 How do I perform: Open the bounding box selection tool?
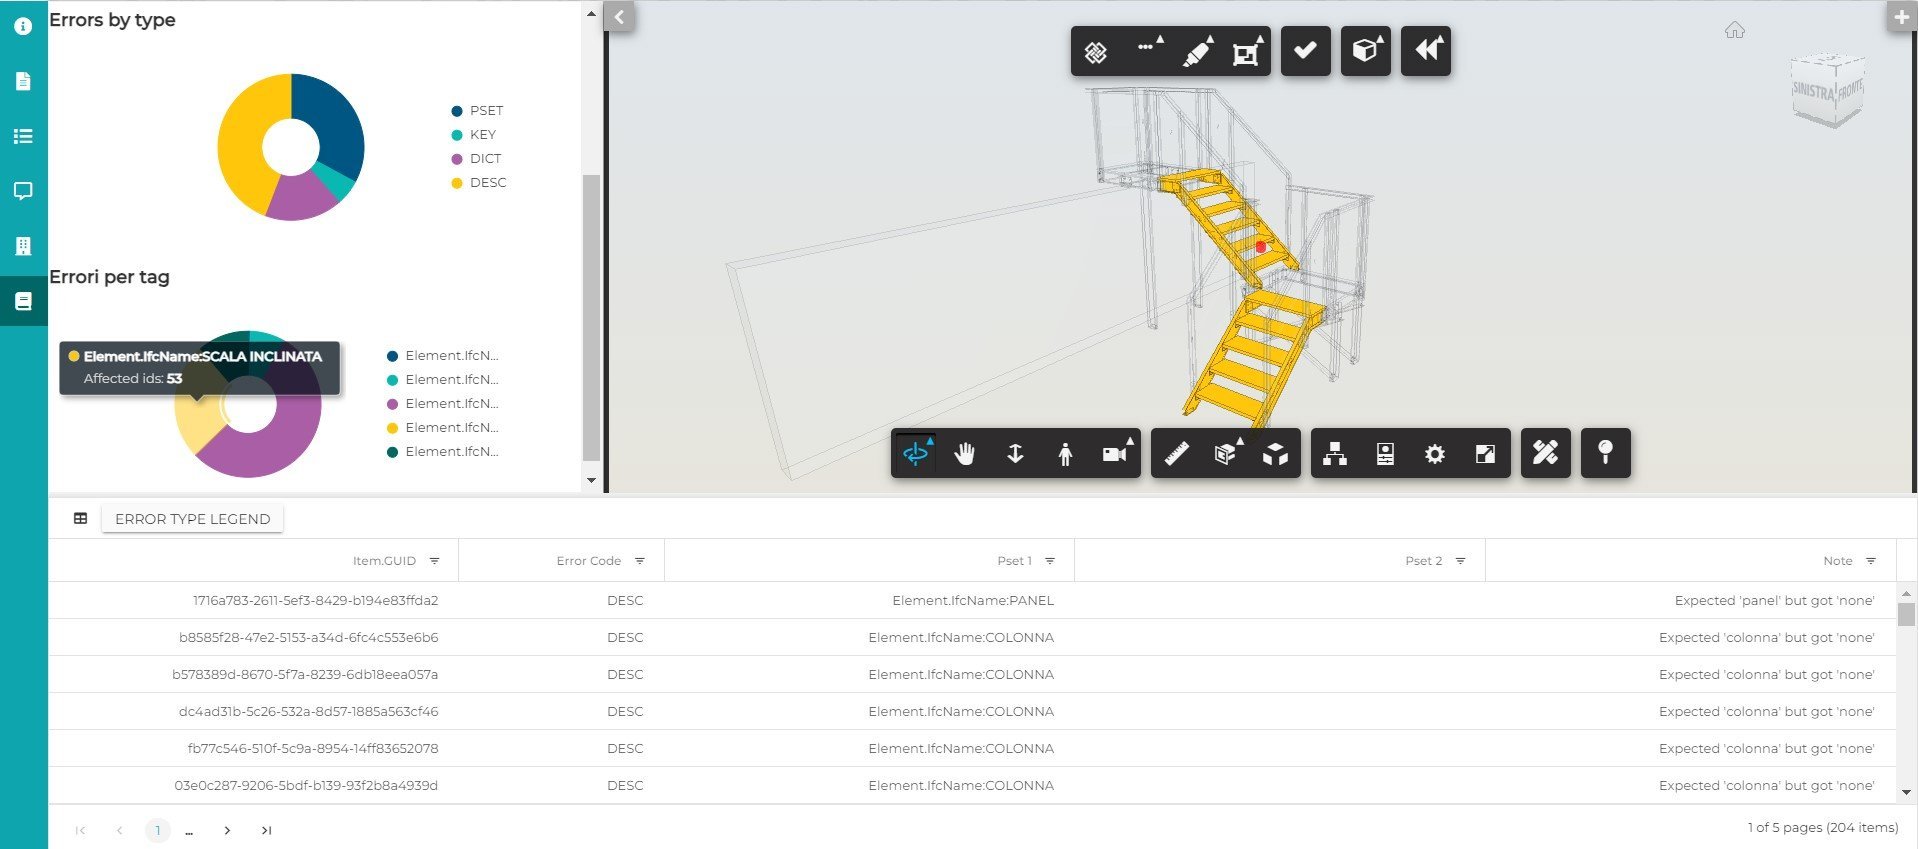tap(1246, 52)
